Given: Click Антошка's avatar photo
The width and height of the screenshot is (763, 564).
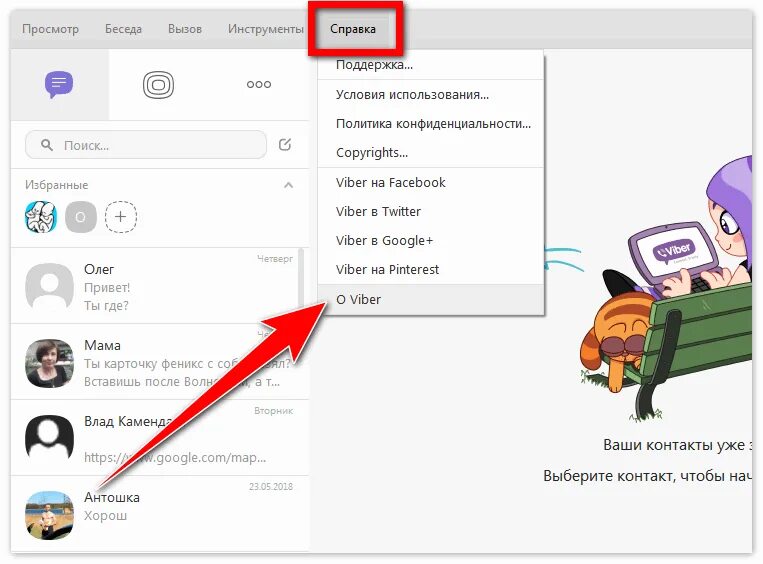Looking at the screenshot, I should (x=49, y=515).
